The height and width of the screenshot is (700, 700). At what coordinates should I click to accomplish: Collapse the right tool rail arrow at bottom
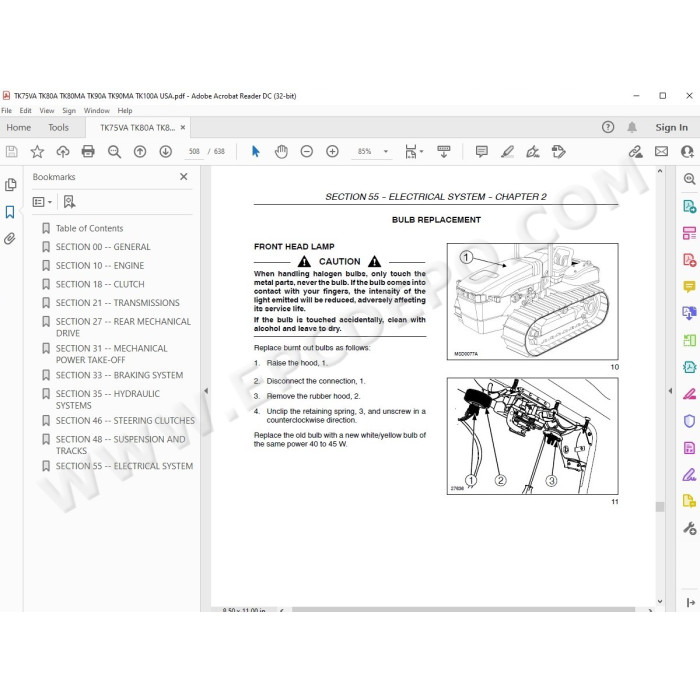coord(690,603)
